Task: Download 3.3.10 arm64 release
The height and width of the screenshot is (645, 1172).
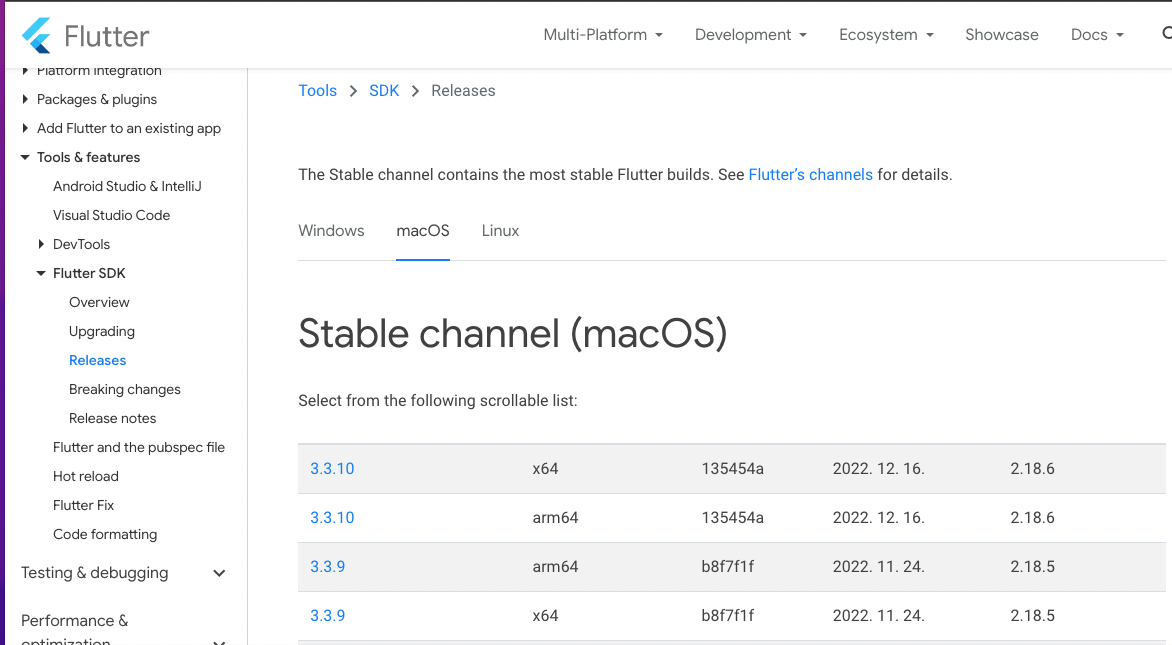Action: tap(332, 518)
